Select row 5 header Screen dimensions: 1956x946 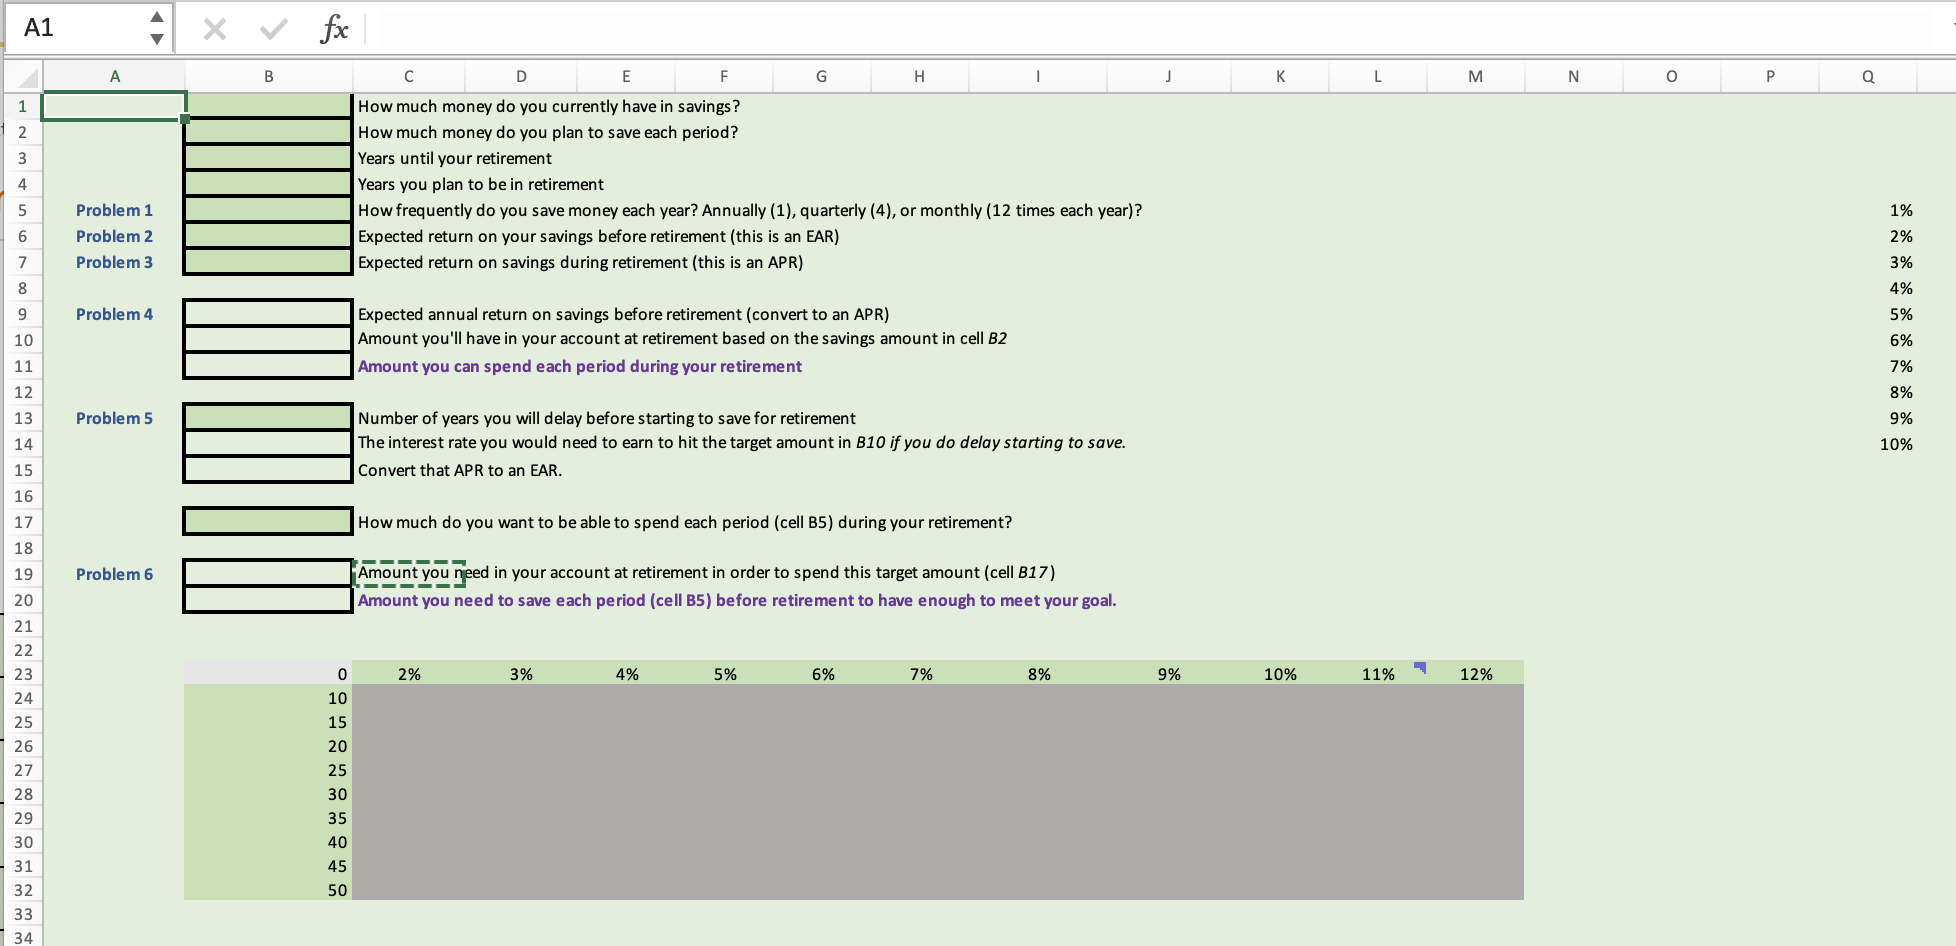point(22,210)
